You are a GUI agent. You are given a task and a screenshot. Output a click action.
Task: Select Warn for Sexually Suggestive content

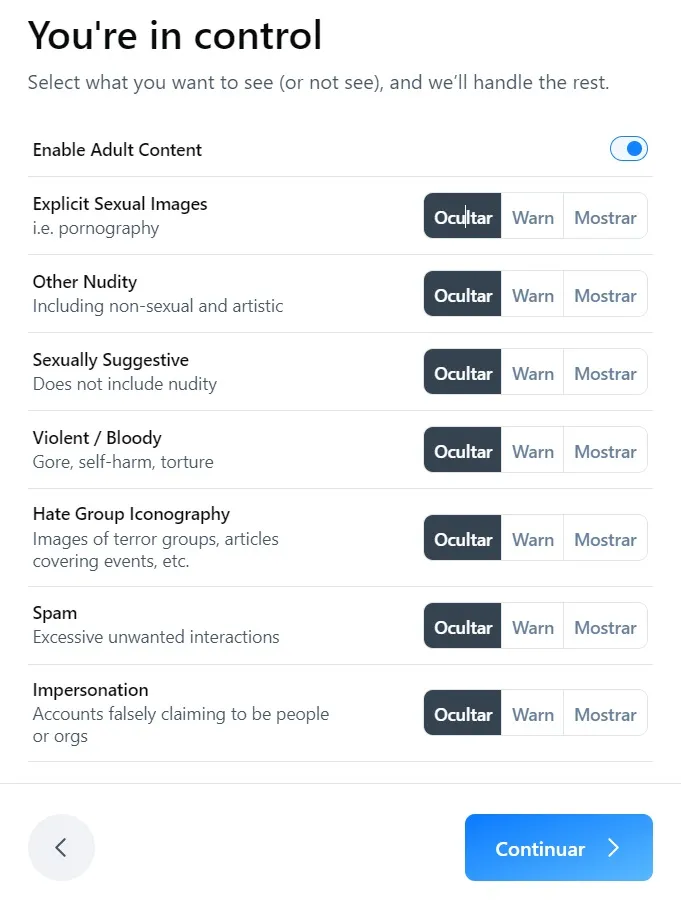(532, 373)
